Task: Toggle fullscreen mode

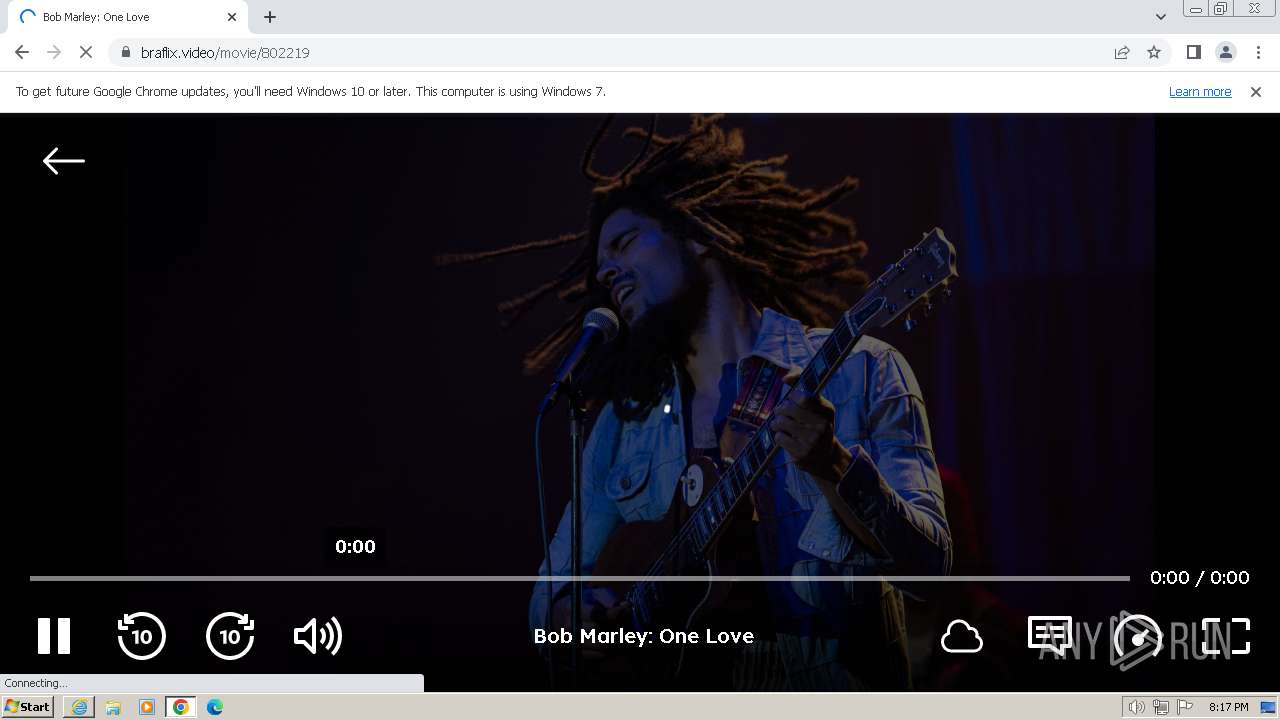Action: pos(1226,636)
